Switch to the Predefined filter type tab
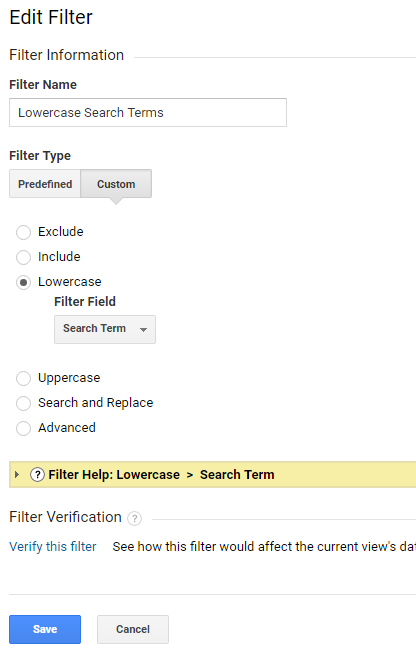This screenshot has height=650, width=416. point(45,184)
